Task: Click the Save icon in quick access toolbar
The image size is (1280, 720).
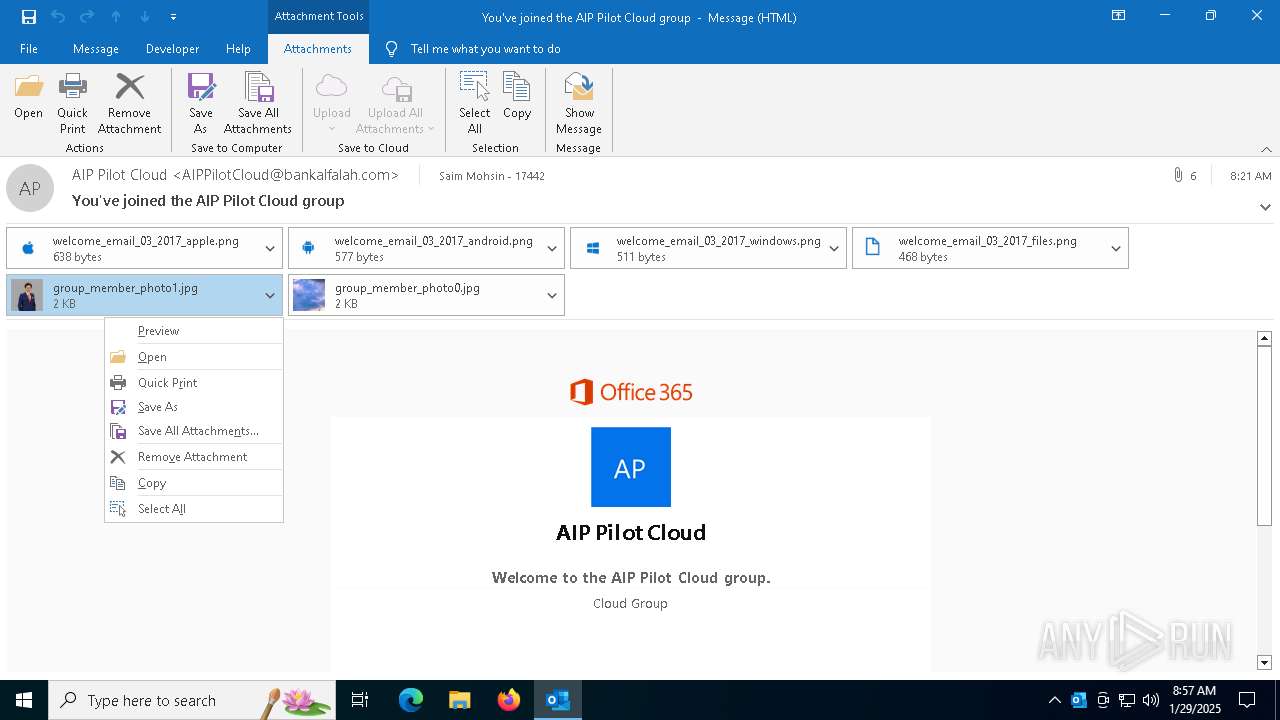Action: [x=29, y=16]
